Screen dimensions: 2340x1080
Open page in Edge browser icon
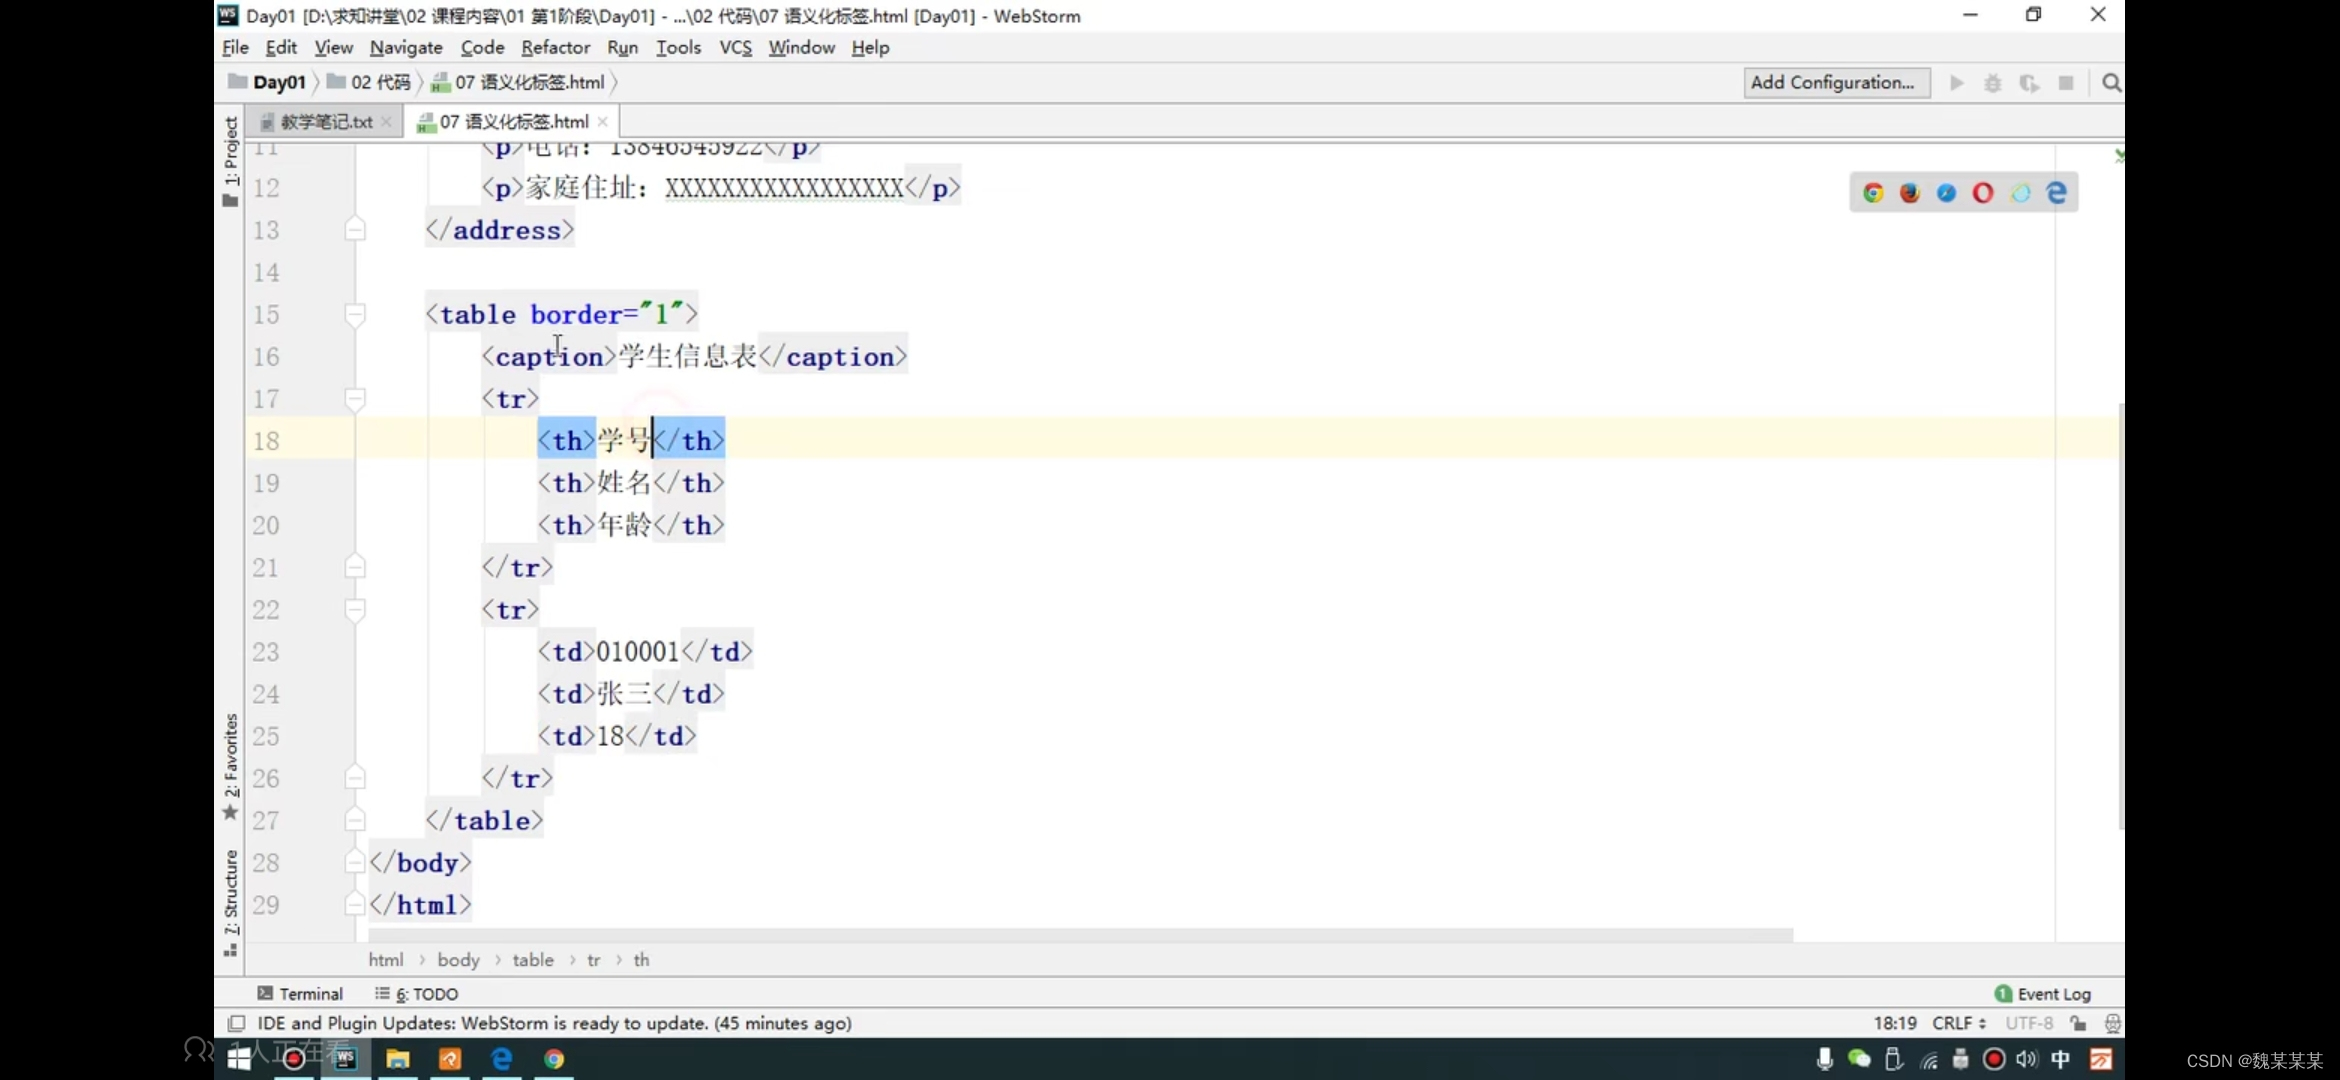click(x=2057, y=193)
